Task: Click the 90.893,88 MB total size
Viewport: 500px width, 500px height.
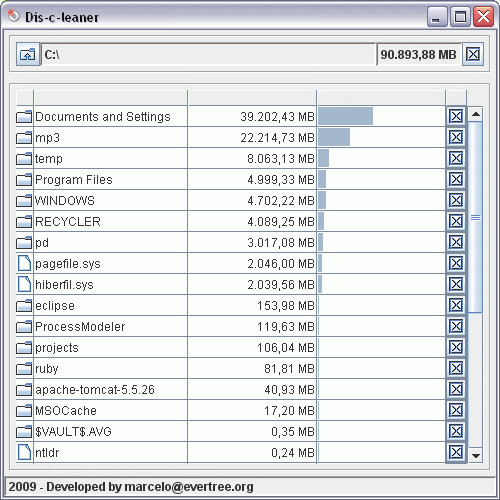Action: [x=418, y=54]
